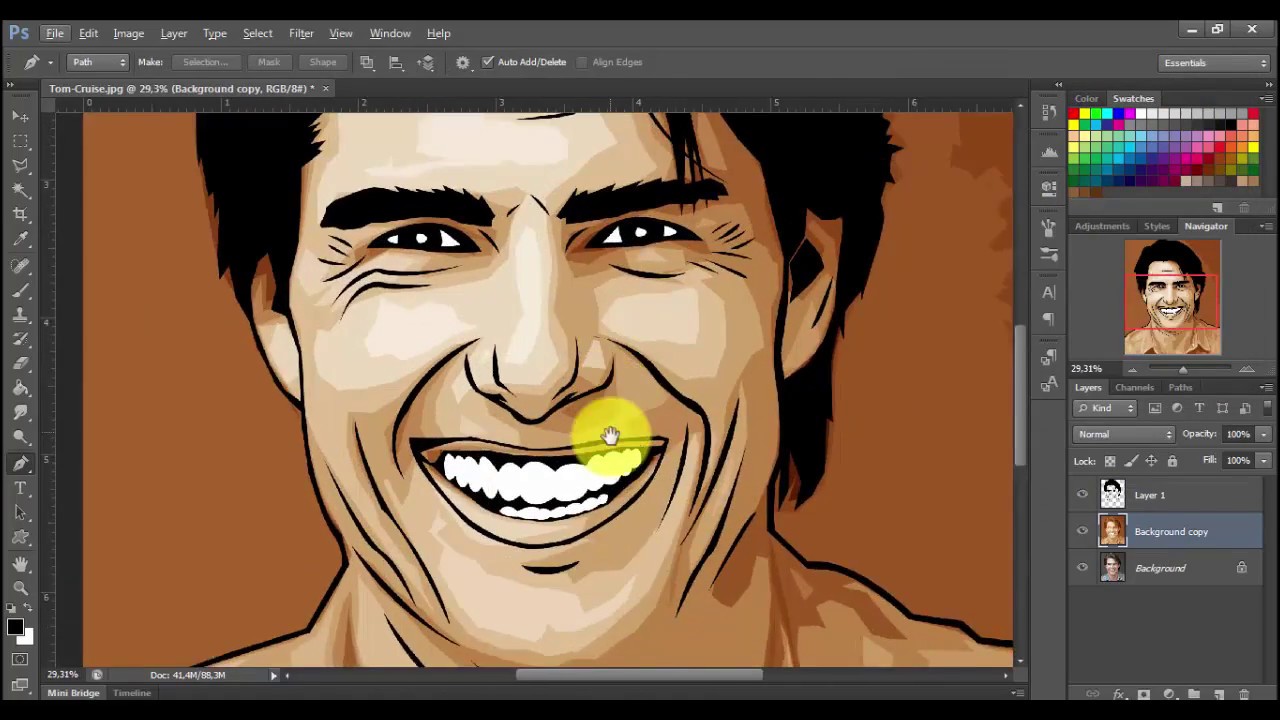Screen dimensions: 1280x720
Task: Open pen options gear icon
Action: (463, 62)
